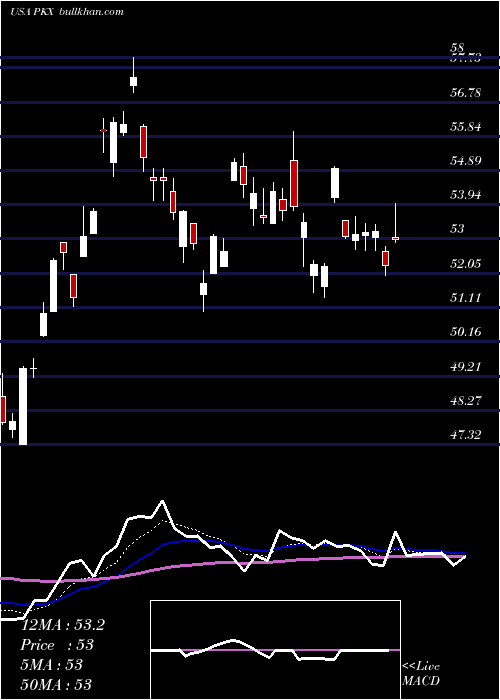Select the 50.16 price axis label
Image resolution: width=500 pixels, height=700 pixels.
(466, 331)
